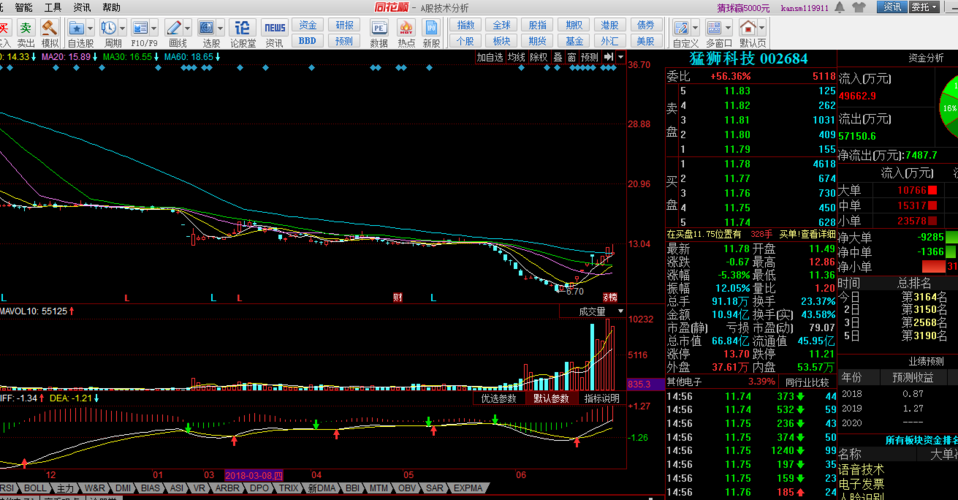Expand the 多窗口 dropdown arrow
Image resolution: width=958 pixels, height=500 pixels.
point(728,28)
